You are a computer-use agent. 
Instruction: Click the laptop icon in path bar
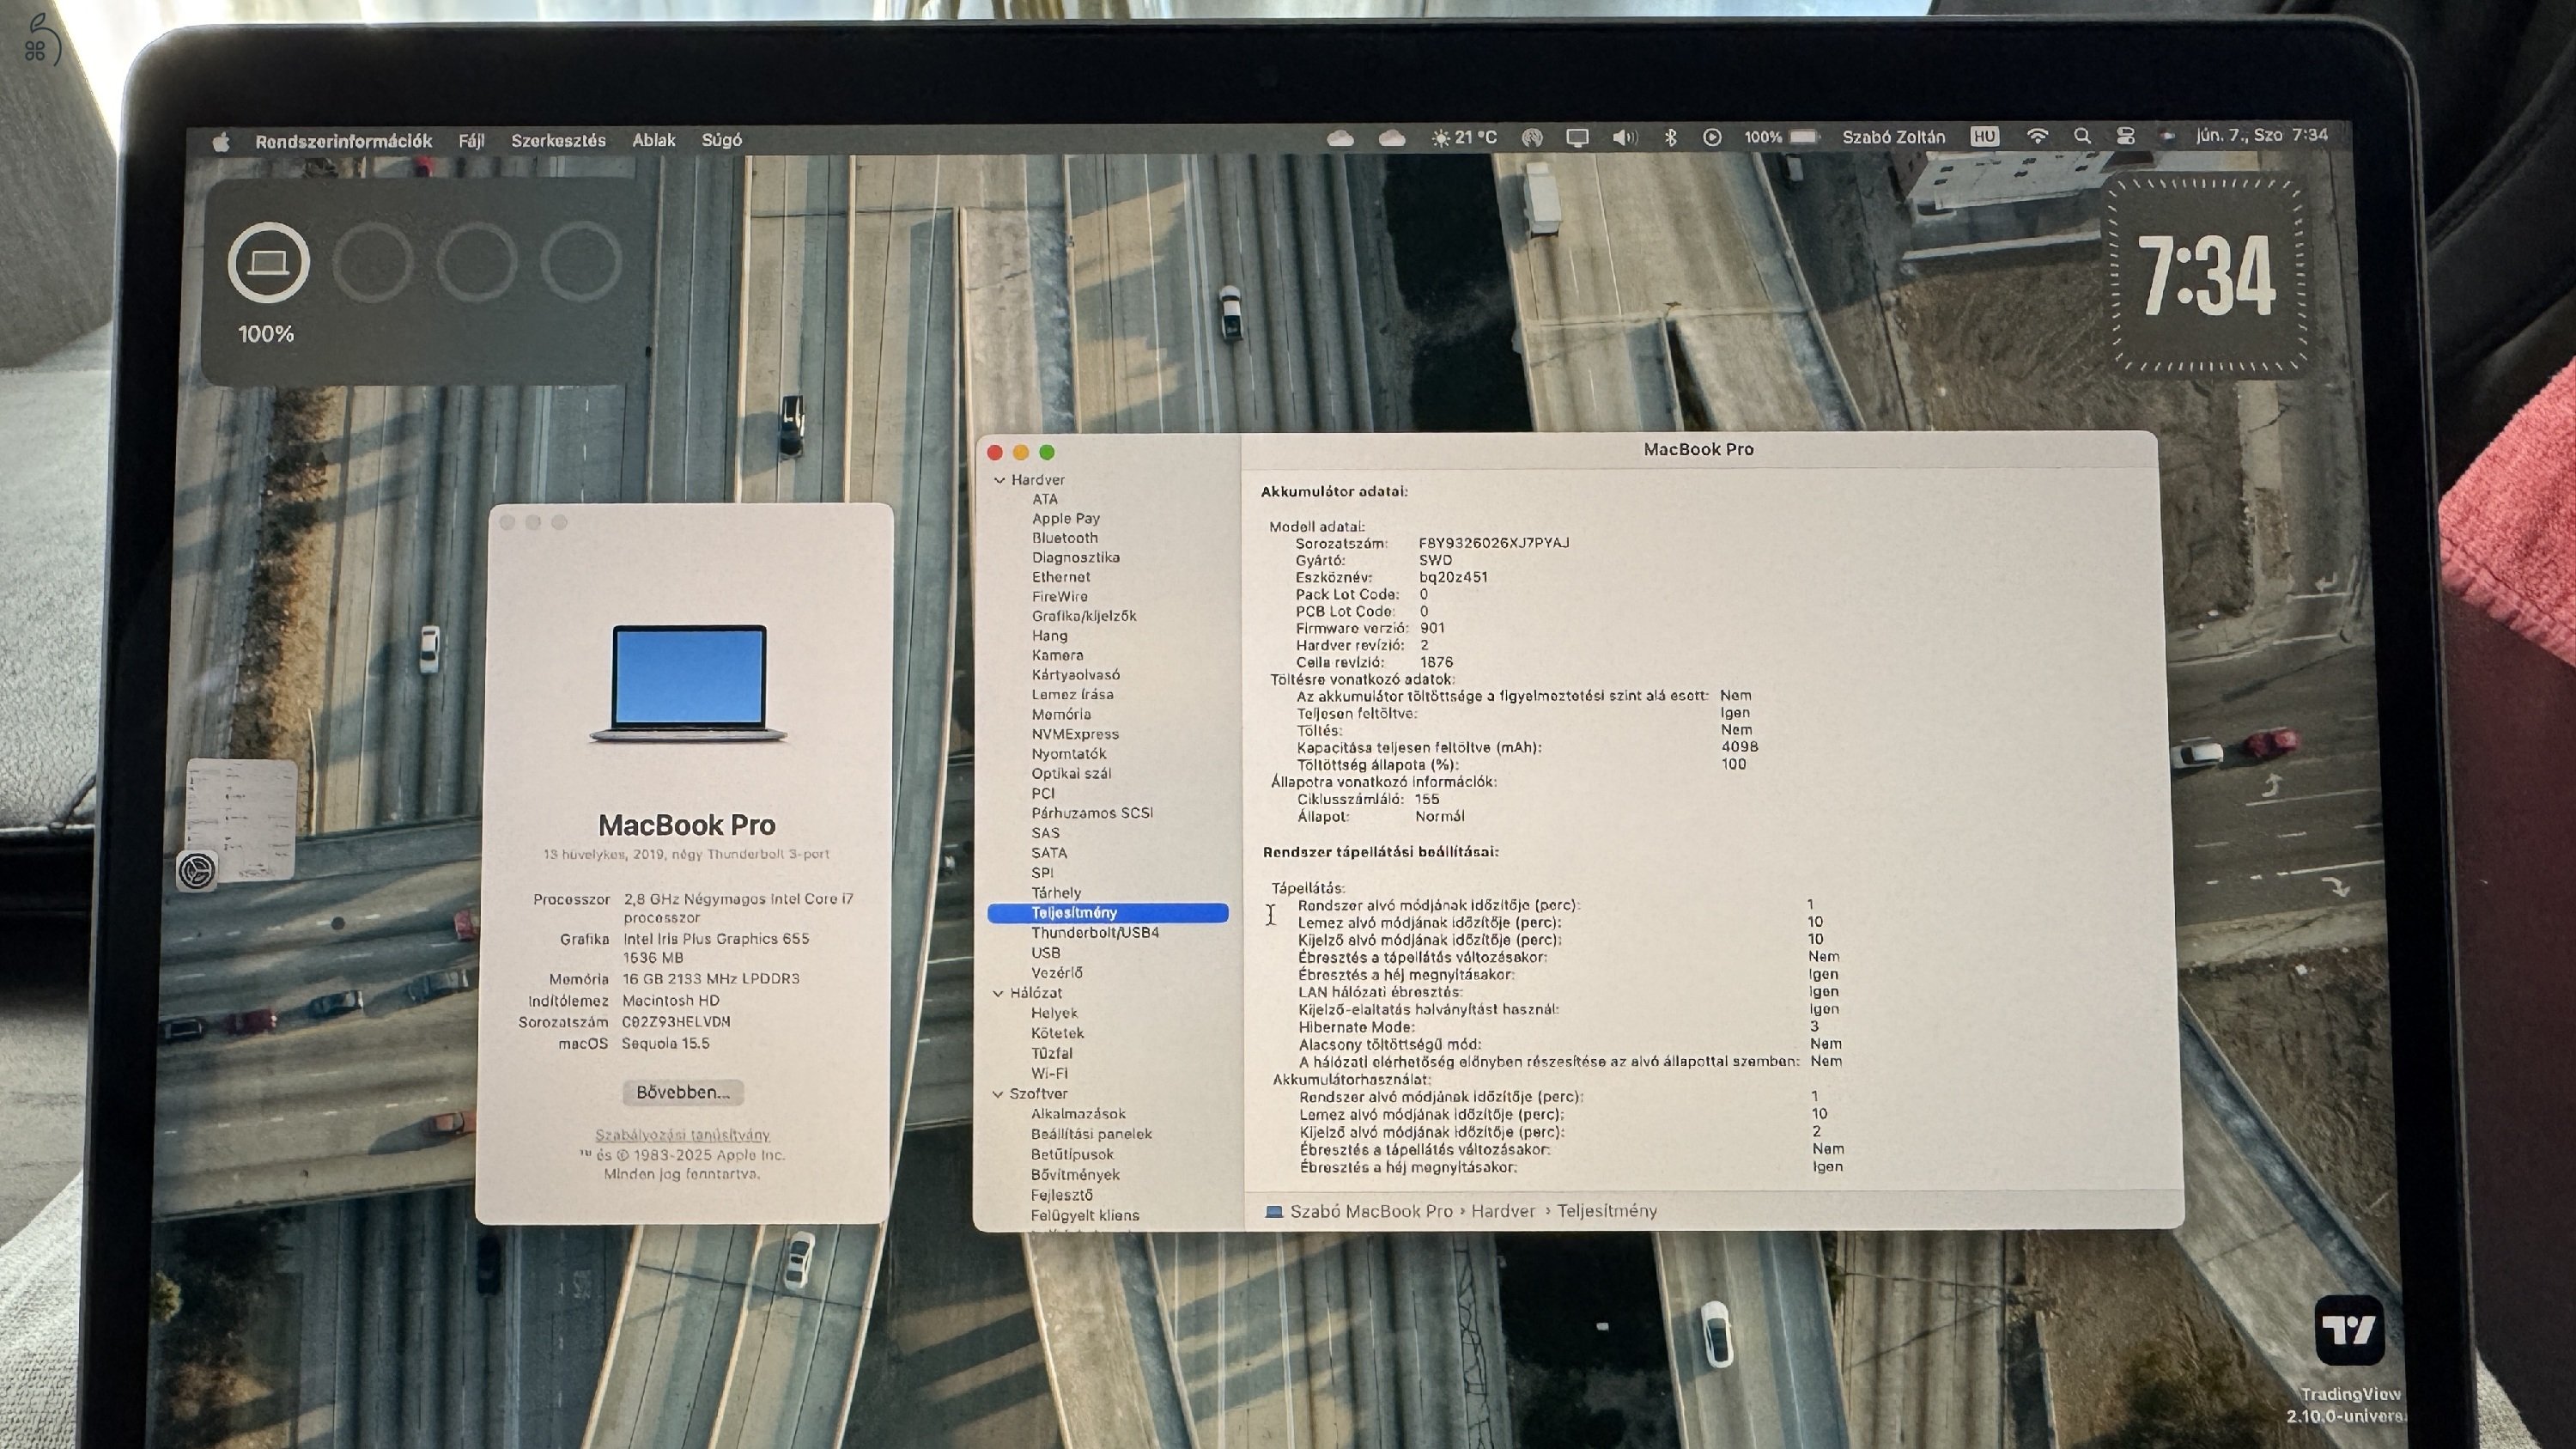[x=1274, y=1211]
